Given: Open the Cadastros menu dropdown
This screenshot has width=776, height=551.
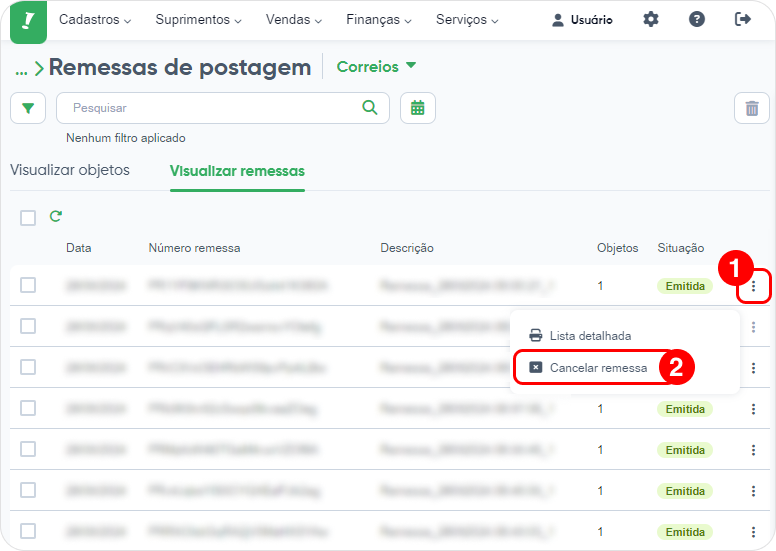Looking at the screenshot, I should point(95,20).
